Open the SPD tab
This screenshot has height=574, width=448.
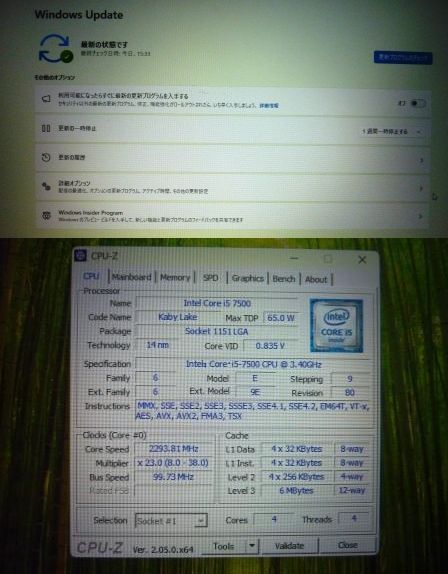[x=210, y=278]
